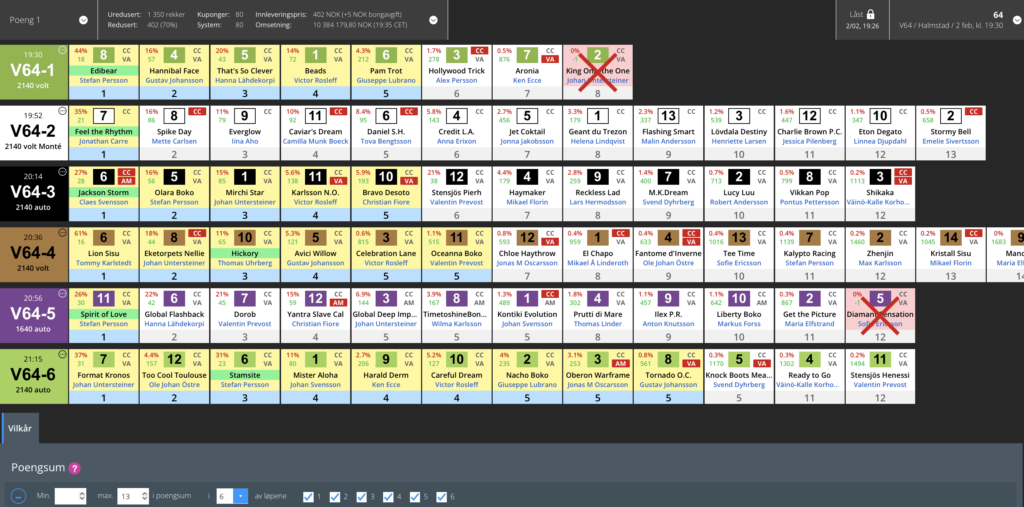Click the lock icon next to Låst
The height and width of the screenshot is (507, 1024).
tap(870, 14)
